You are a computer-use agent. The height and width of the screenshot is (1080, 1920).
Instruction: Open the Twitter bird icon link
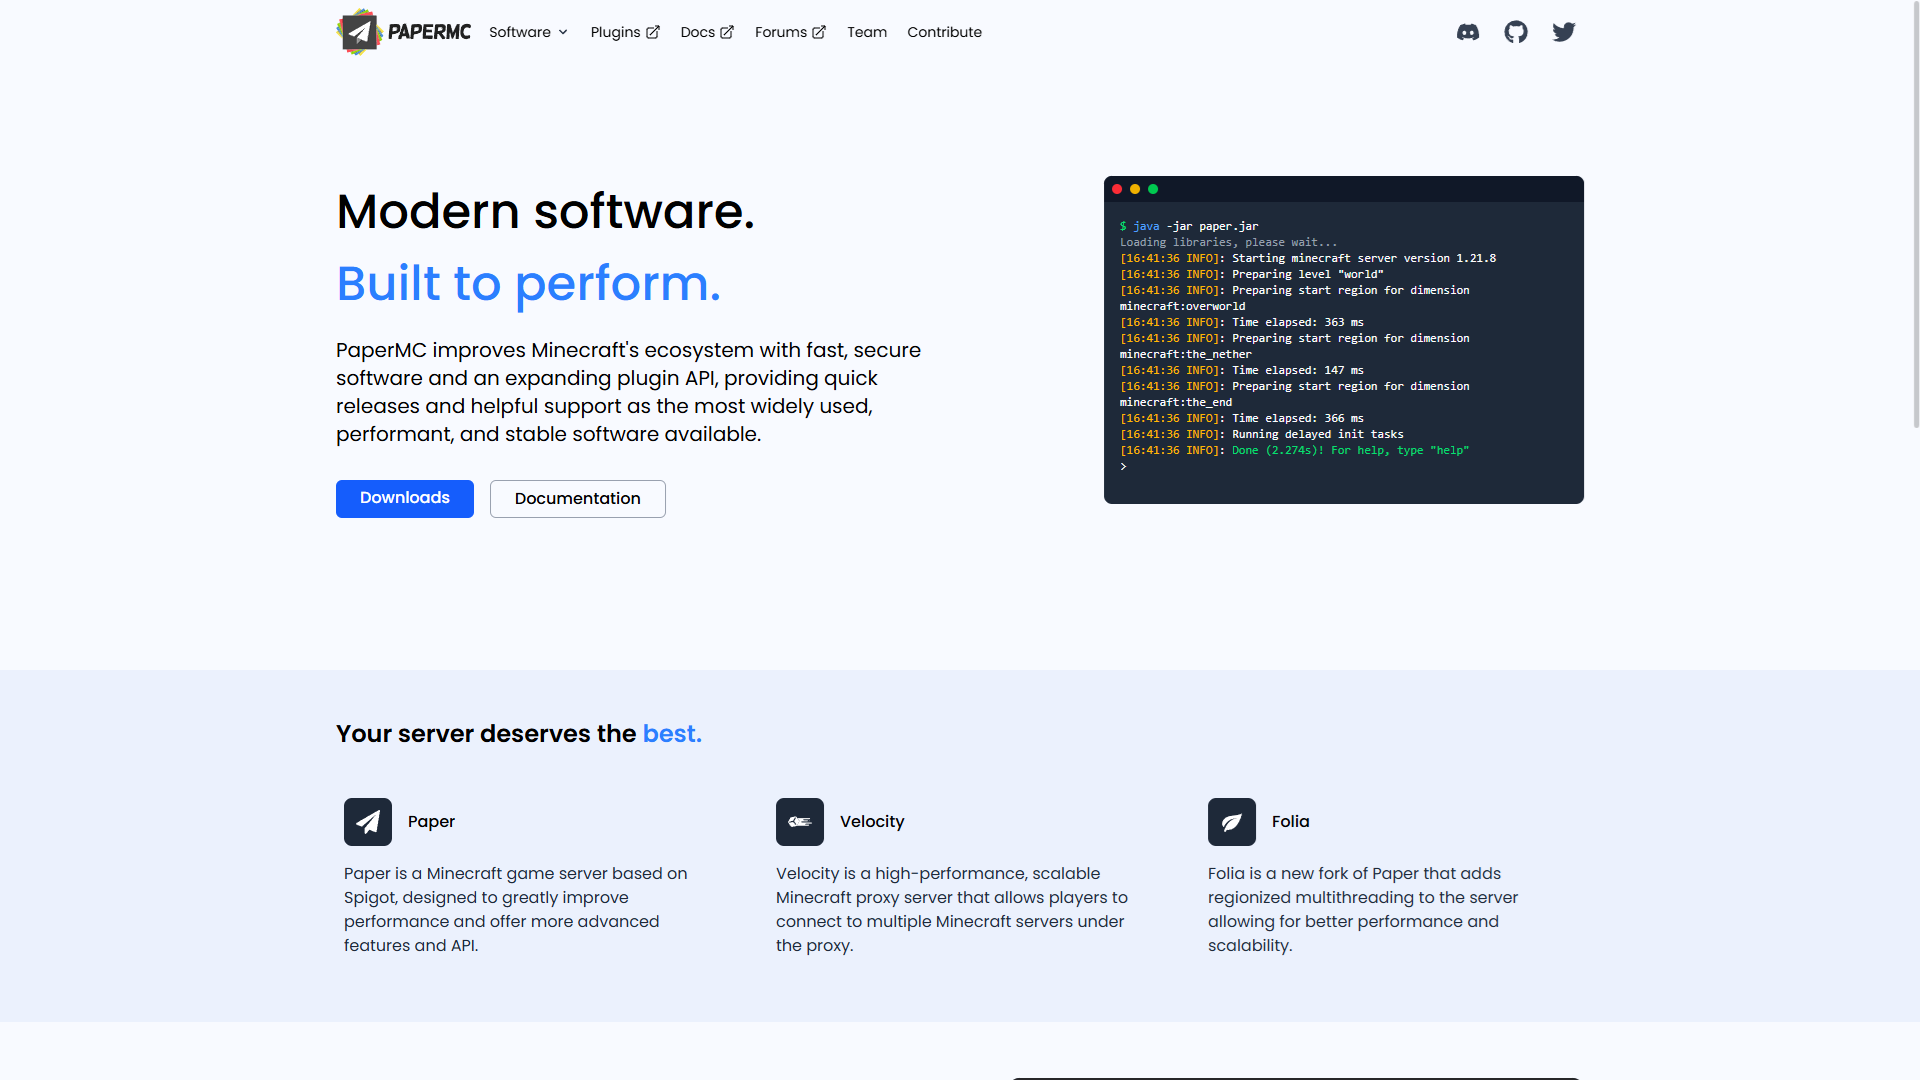1564,32
